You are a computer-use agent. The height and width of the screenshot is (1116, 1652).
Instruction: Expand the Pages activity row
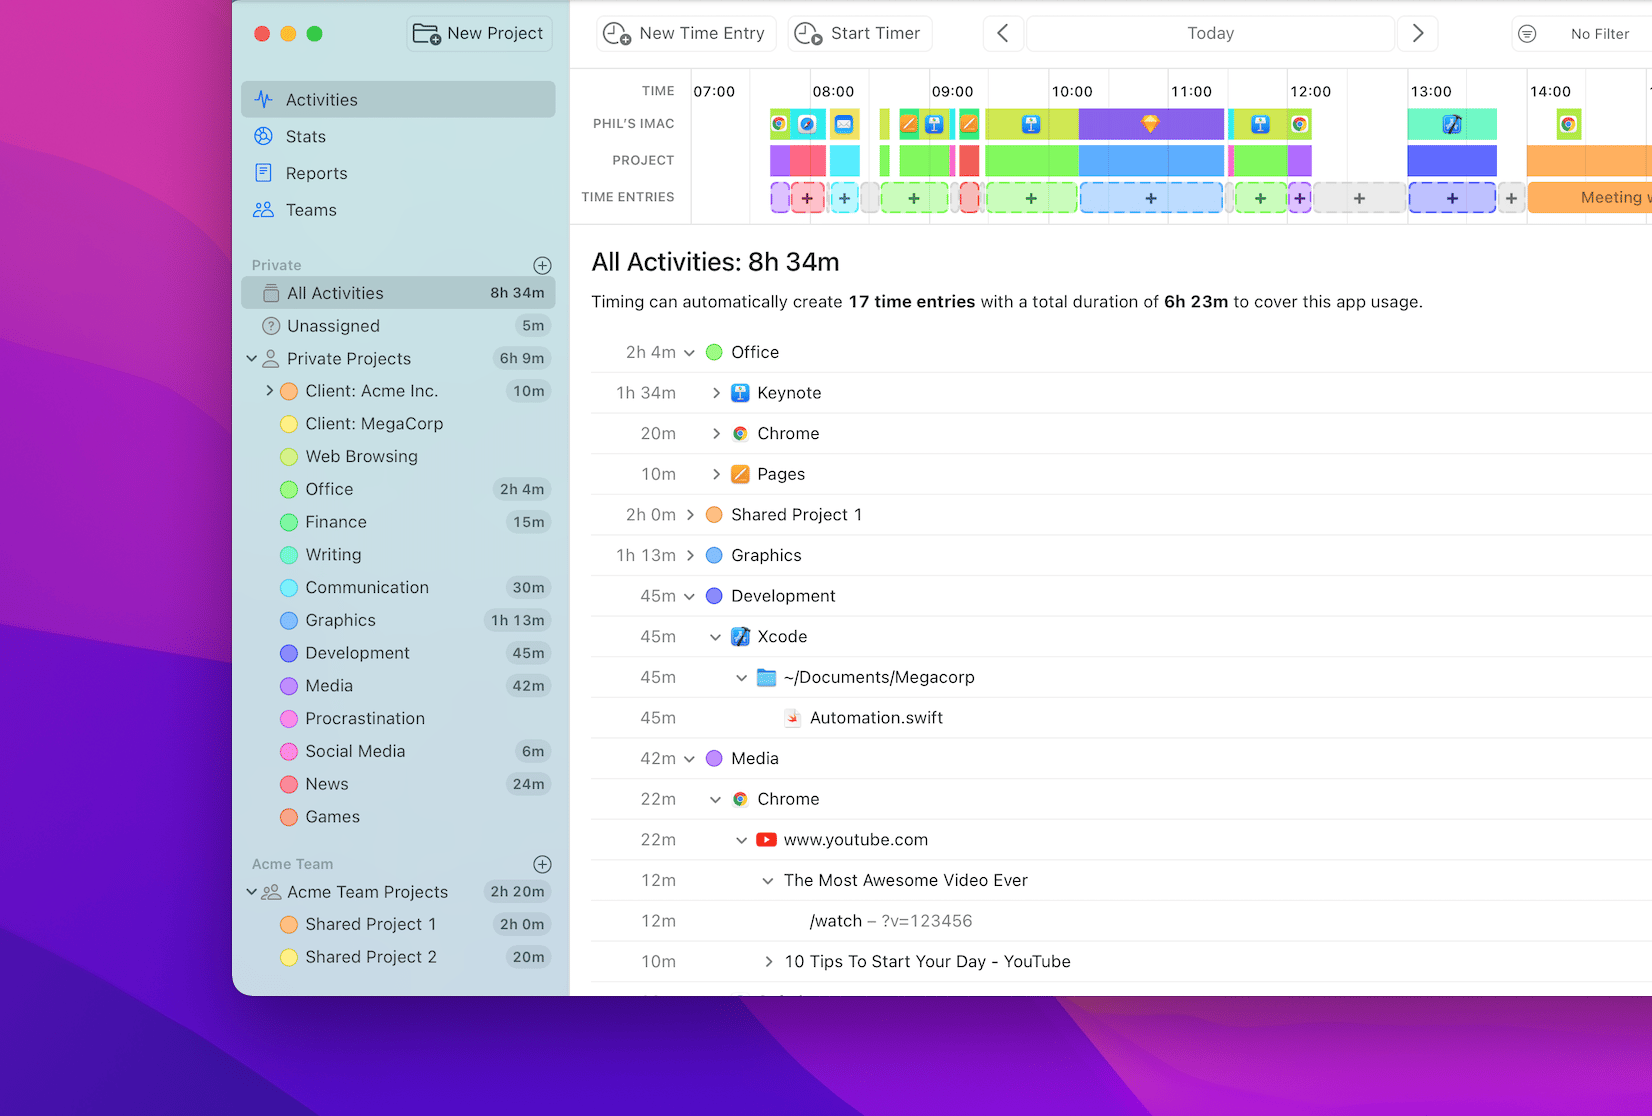pyautogui.click(x=716, y=474)
